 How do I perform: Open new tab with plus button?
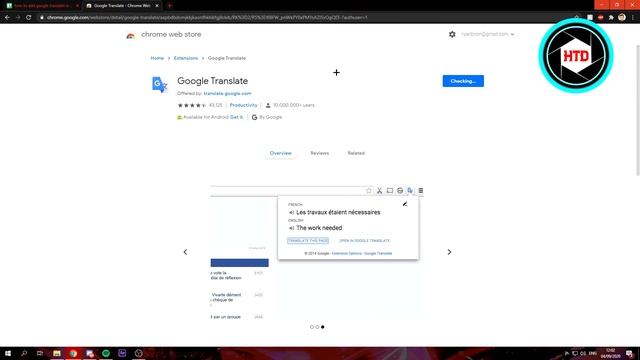[169, 6]
